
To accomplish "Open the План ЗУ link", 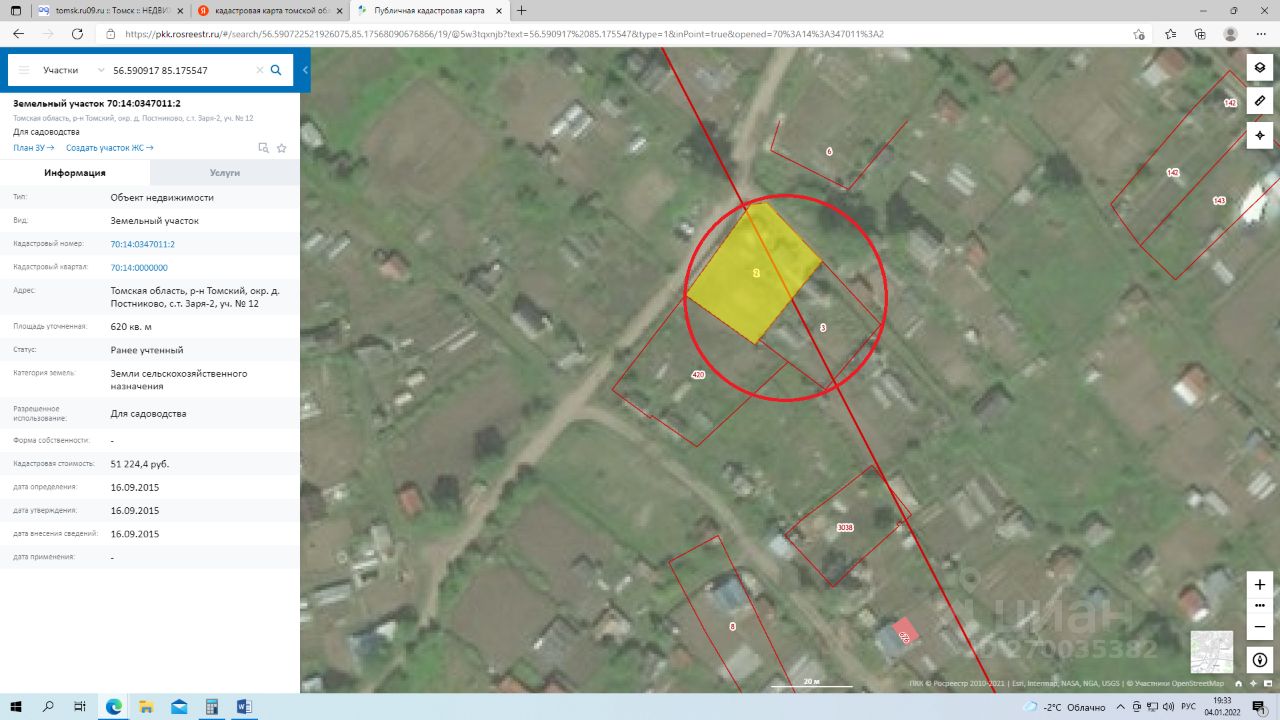I will point(33,148).
